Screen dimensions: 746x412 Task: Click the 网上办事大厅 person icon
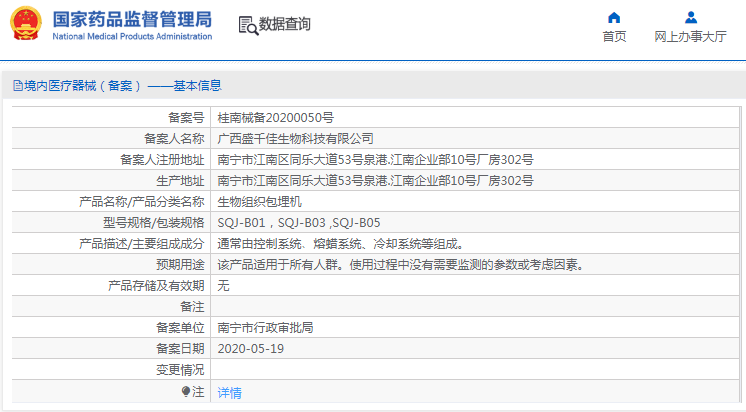[x=690, y=17]
